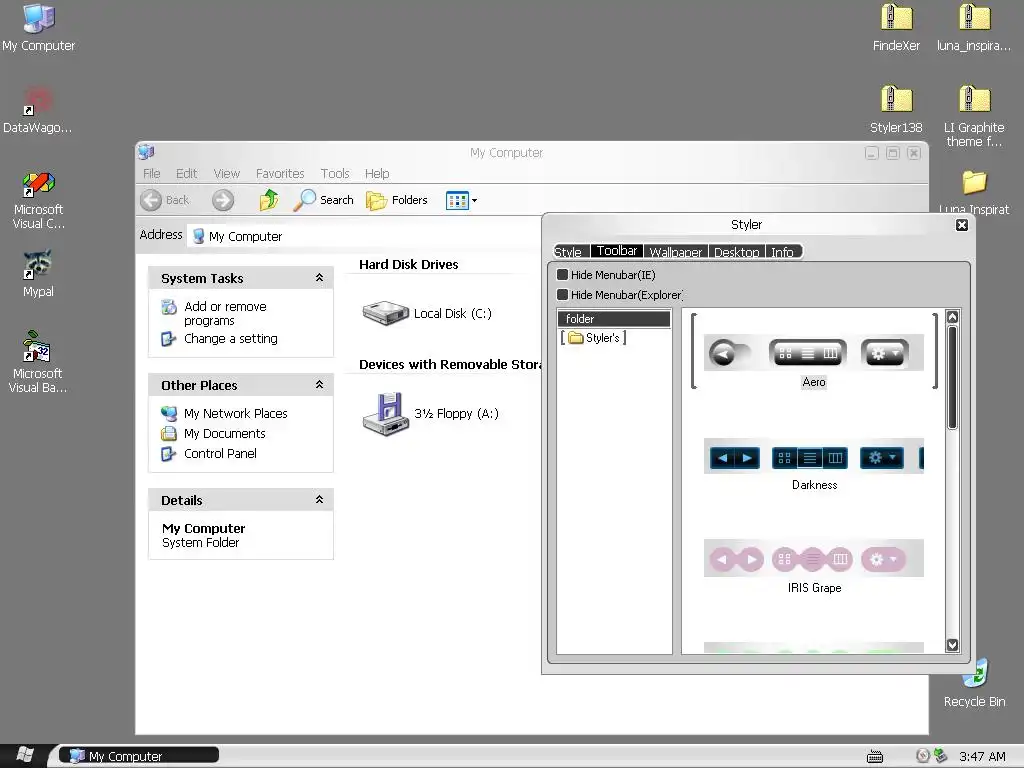1024x768 pixels.
Task: Click Change a setting link
Action: click(x=231, y=339)
